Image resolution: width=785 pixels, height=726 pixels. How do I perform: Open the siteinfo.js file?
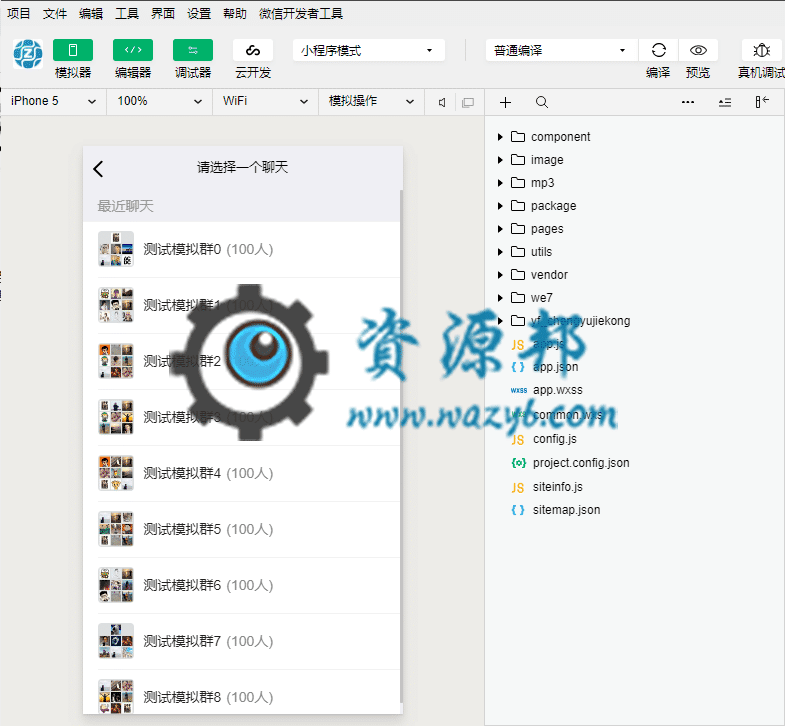point(558,487)
